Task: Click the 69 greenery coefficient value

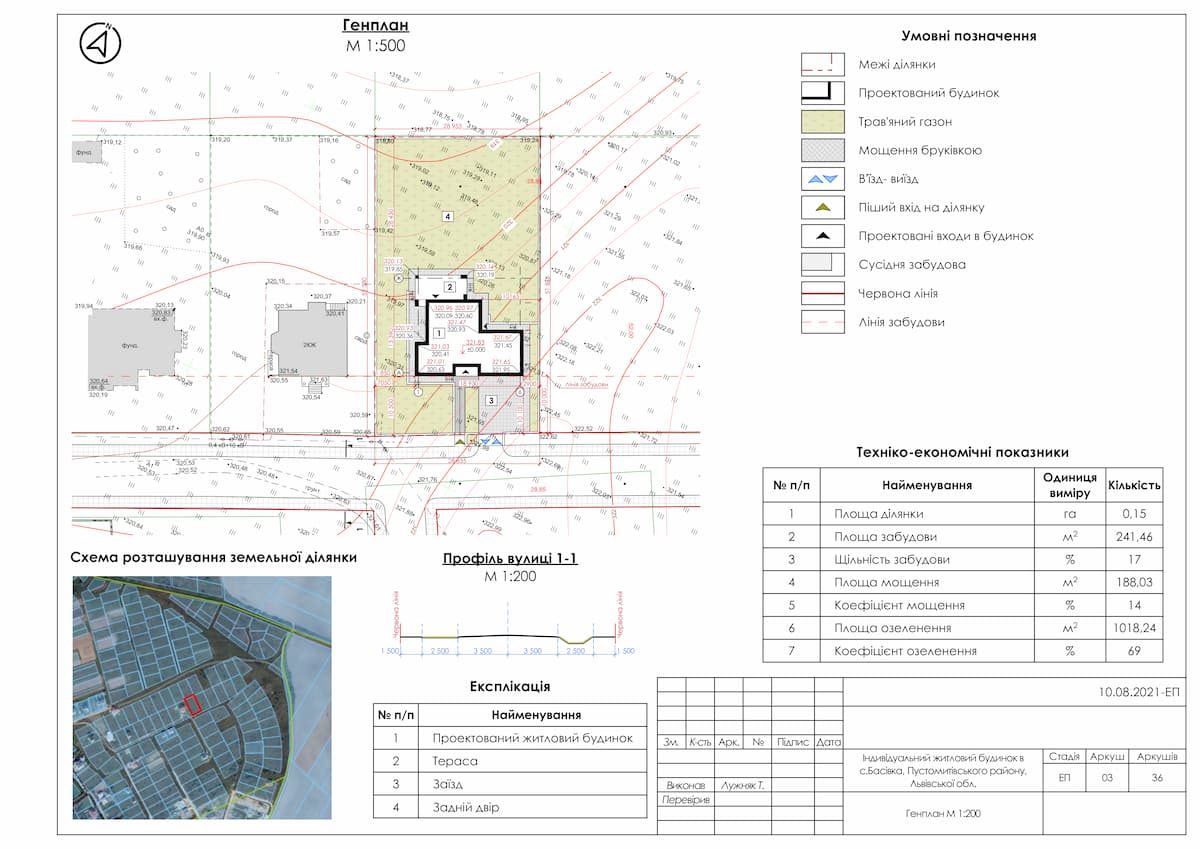Action: click(x=1134, y=652)
